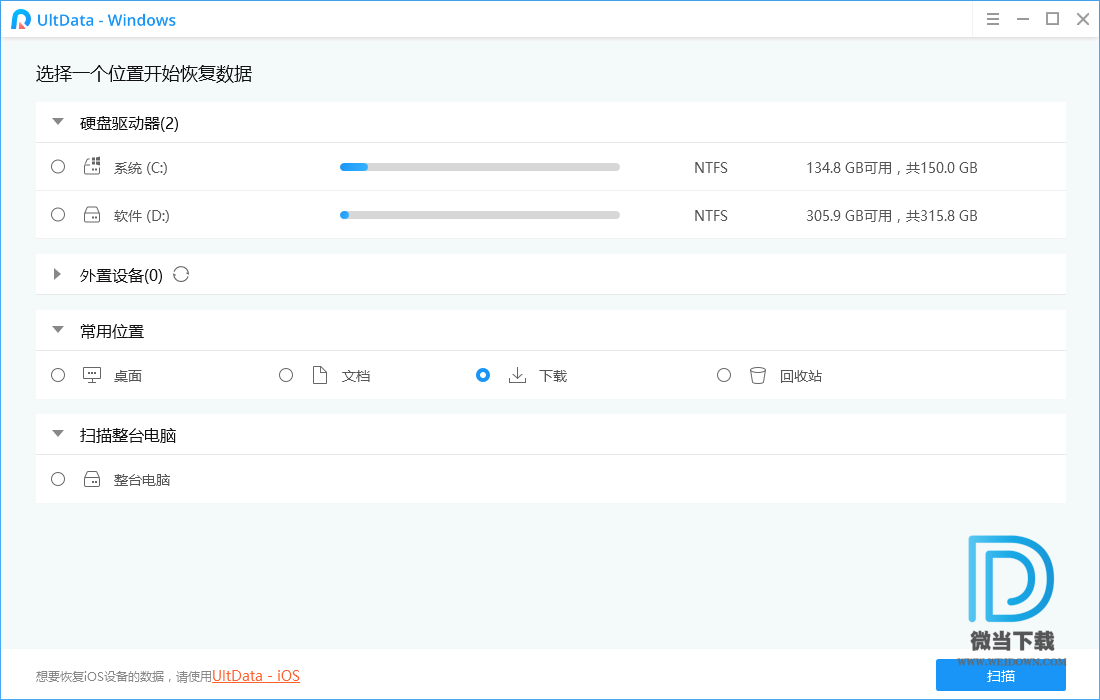Click the Documents file icon
This screenshot has width=1100, height=700.
pos(320,375)
